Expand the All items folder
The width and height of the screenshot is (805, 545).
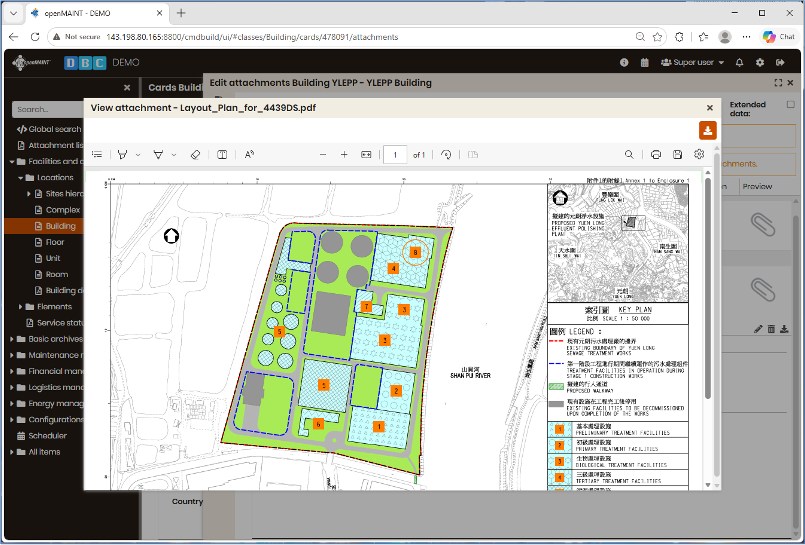coord(12,452)
